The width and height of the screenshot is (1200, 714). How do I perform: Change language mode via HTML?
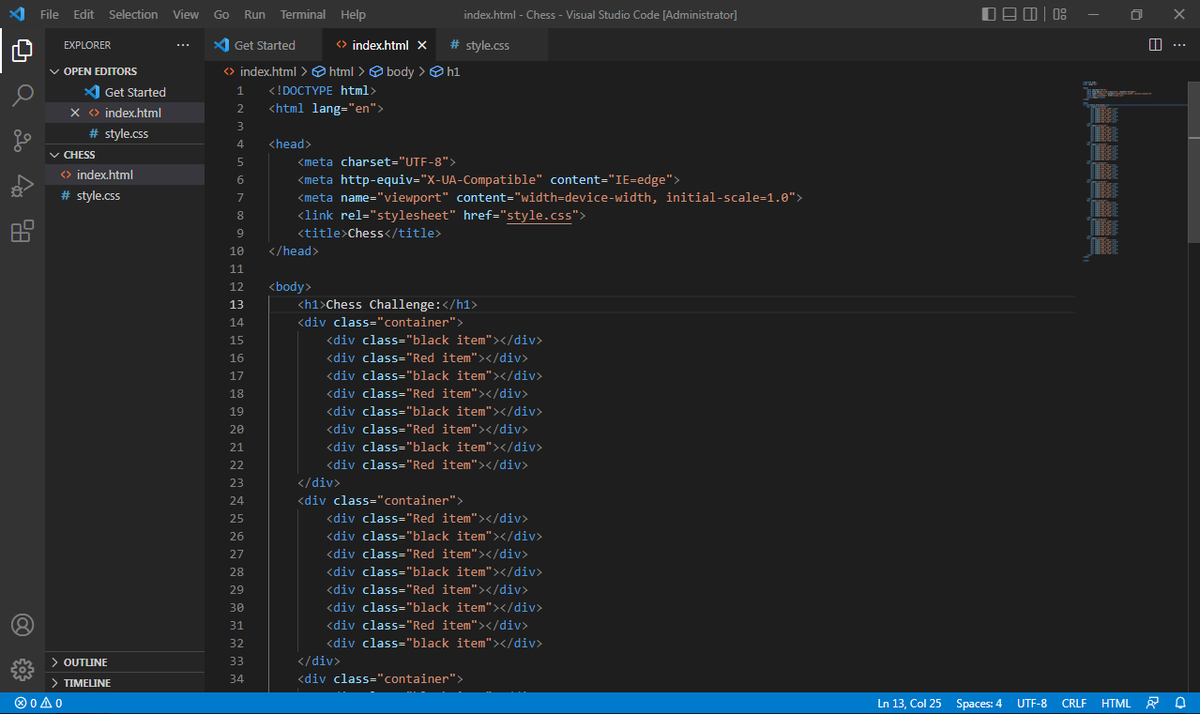pos(1116,703)
